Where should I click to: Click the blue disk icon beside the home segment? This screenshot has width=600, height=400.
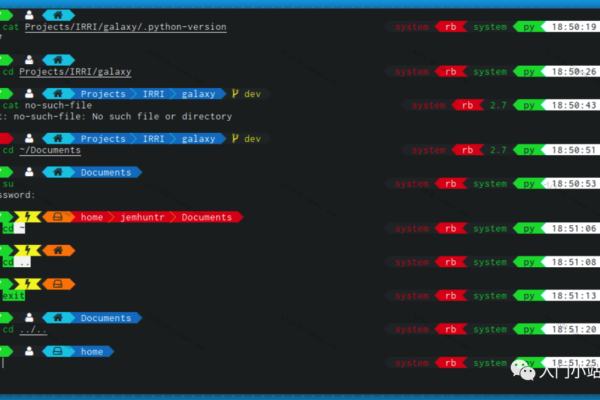tap(59, 351)
